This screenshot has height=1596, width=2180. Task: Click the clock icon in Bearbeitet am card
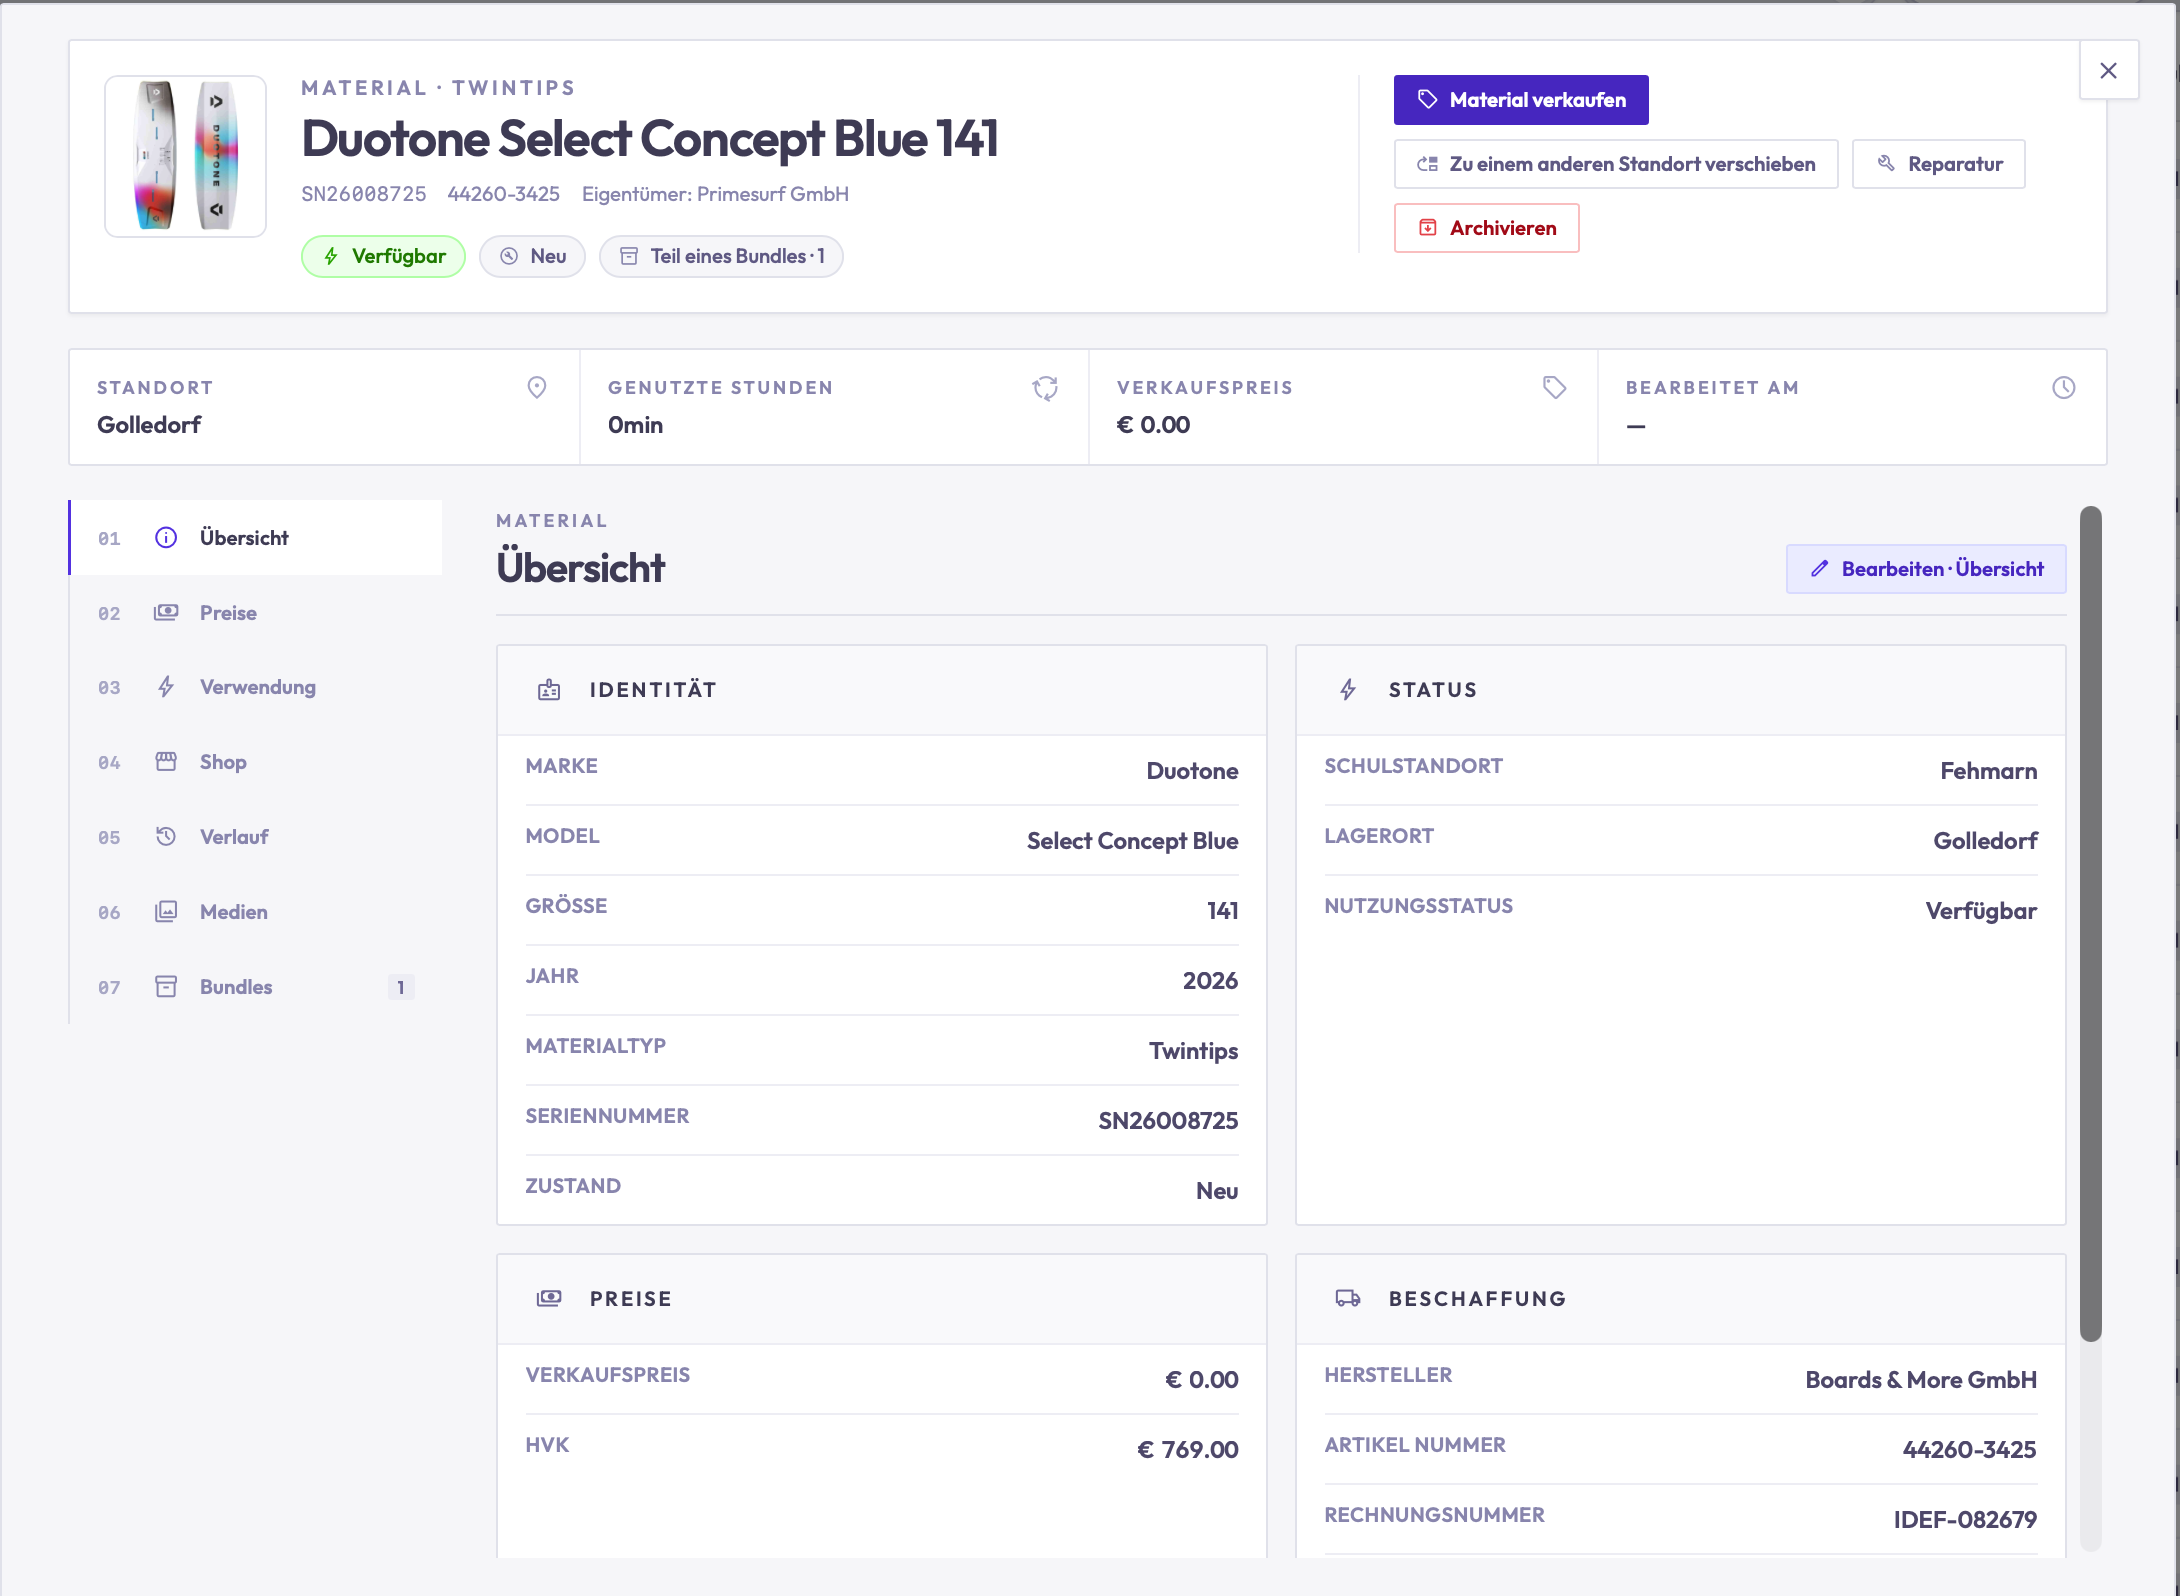[2063, 388]
